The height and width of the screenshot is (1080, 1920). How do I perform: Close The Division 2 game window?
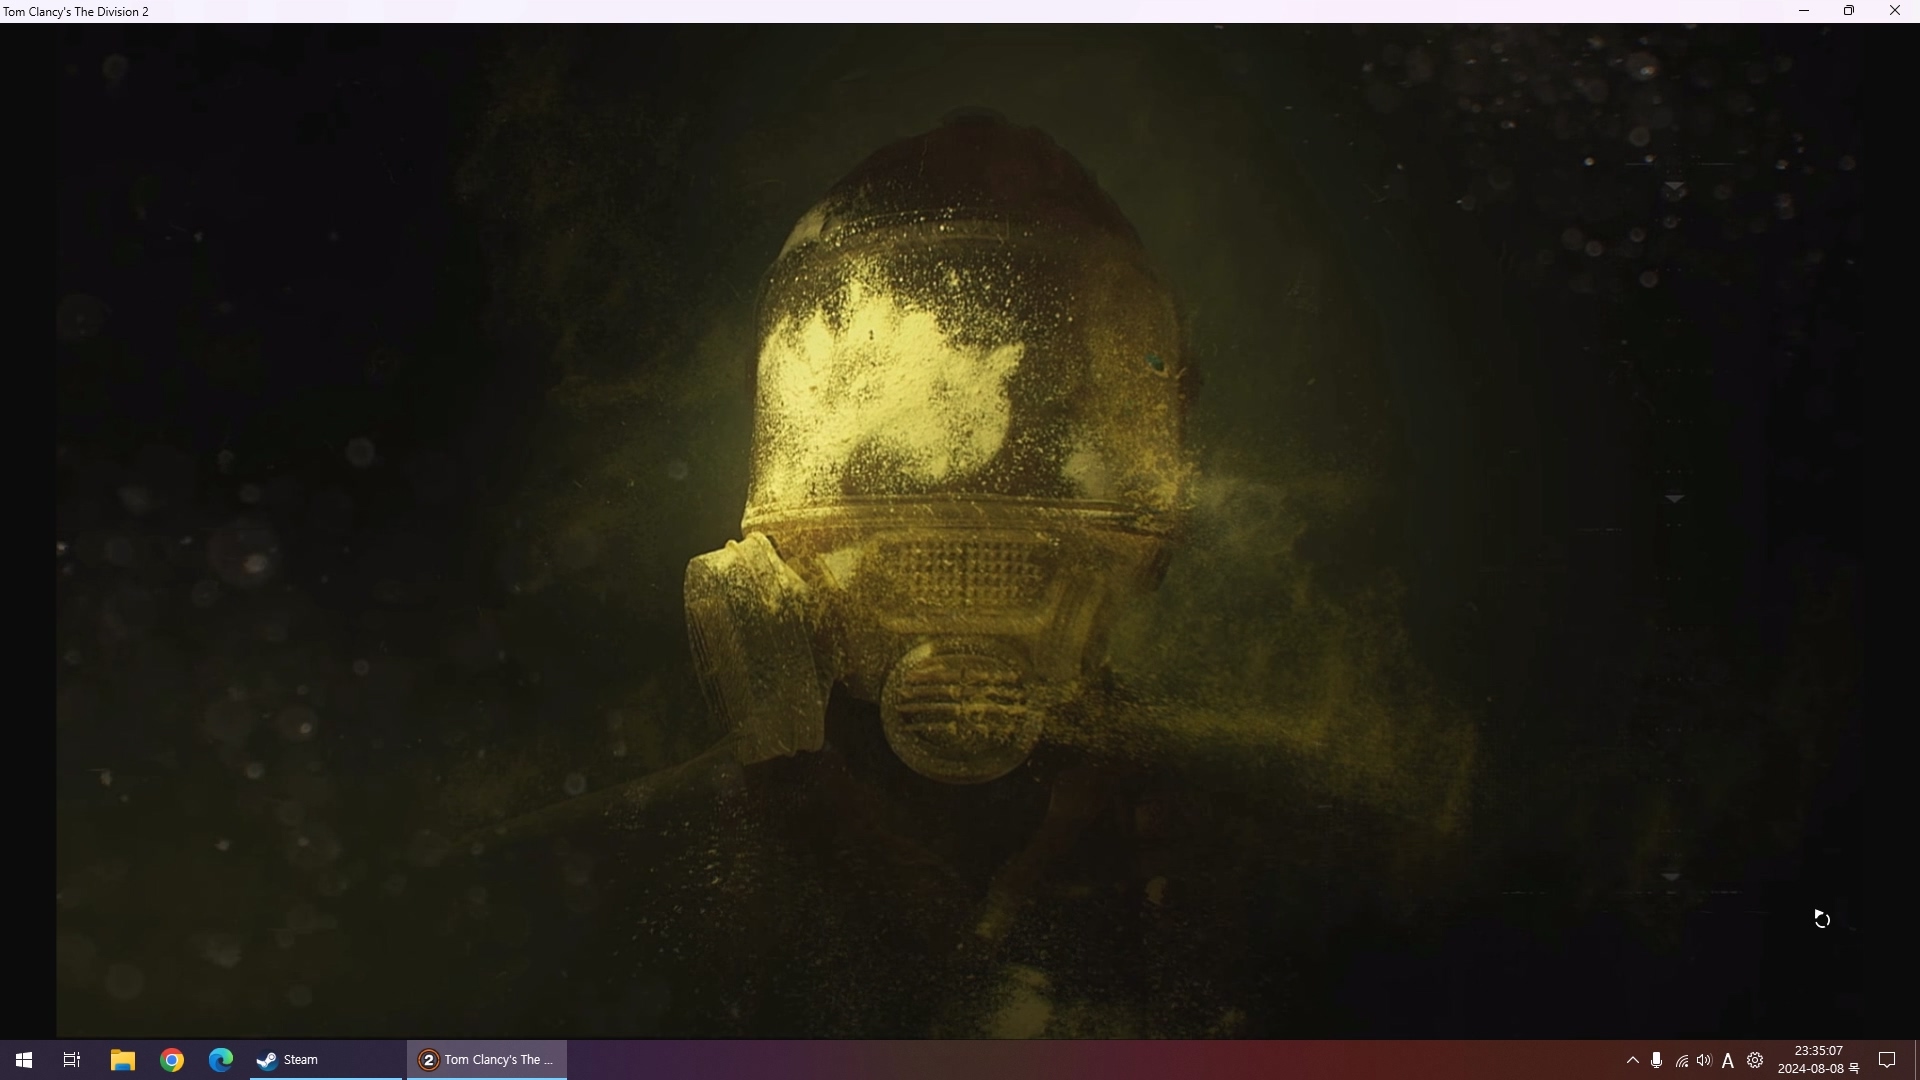(1895, 11)
